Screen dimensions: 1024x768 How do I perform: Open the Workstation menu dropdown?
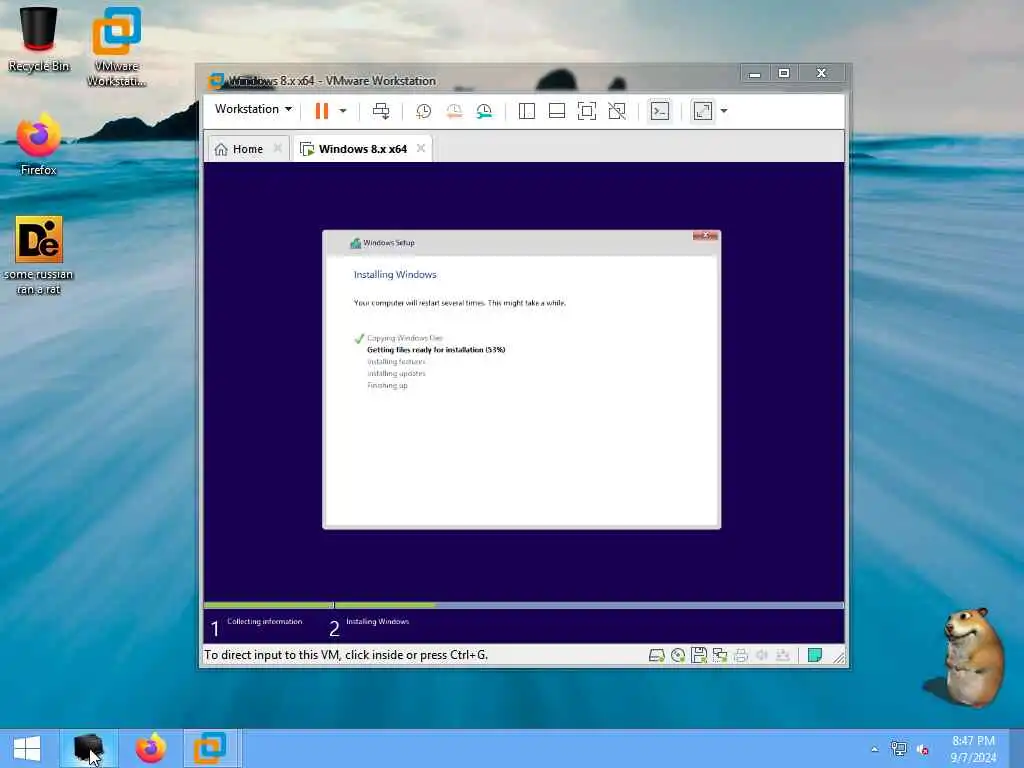(x=253, y=109)
